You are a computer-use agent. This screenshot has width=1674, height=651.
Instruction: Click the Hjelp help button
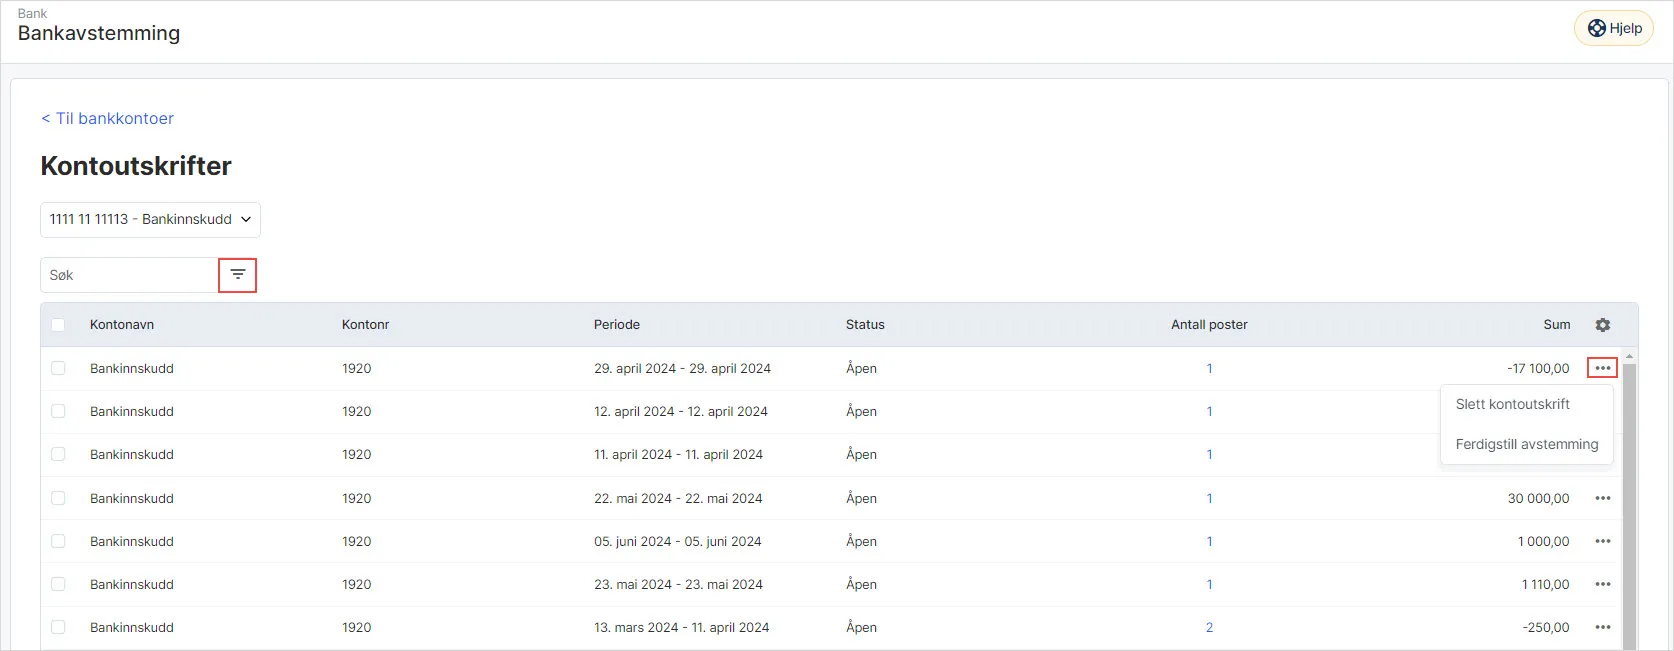pos(1614,28)
